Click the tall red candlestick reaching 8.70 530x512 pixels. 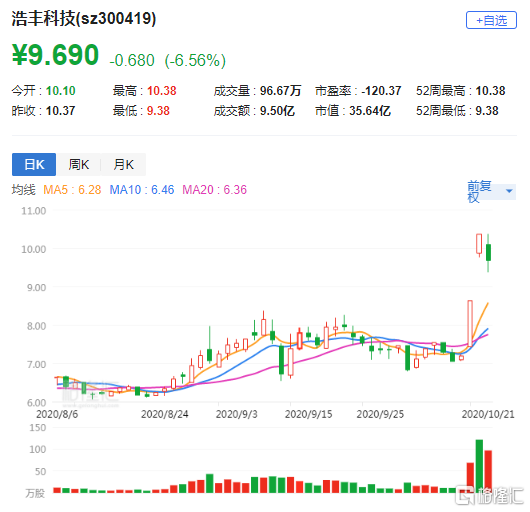coord(470,323)
